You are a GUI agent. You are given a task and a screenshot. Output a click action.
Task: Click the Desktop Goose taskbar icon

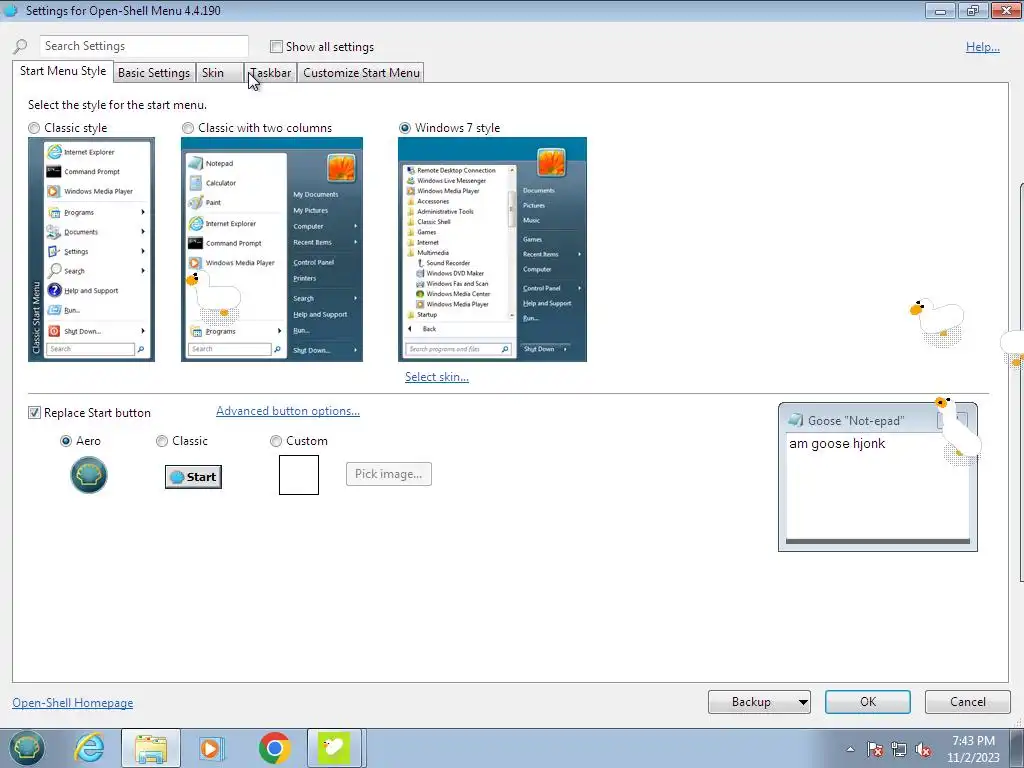coord(334,748)
